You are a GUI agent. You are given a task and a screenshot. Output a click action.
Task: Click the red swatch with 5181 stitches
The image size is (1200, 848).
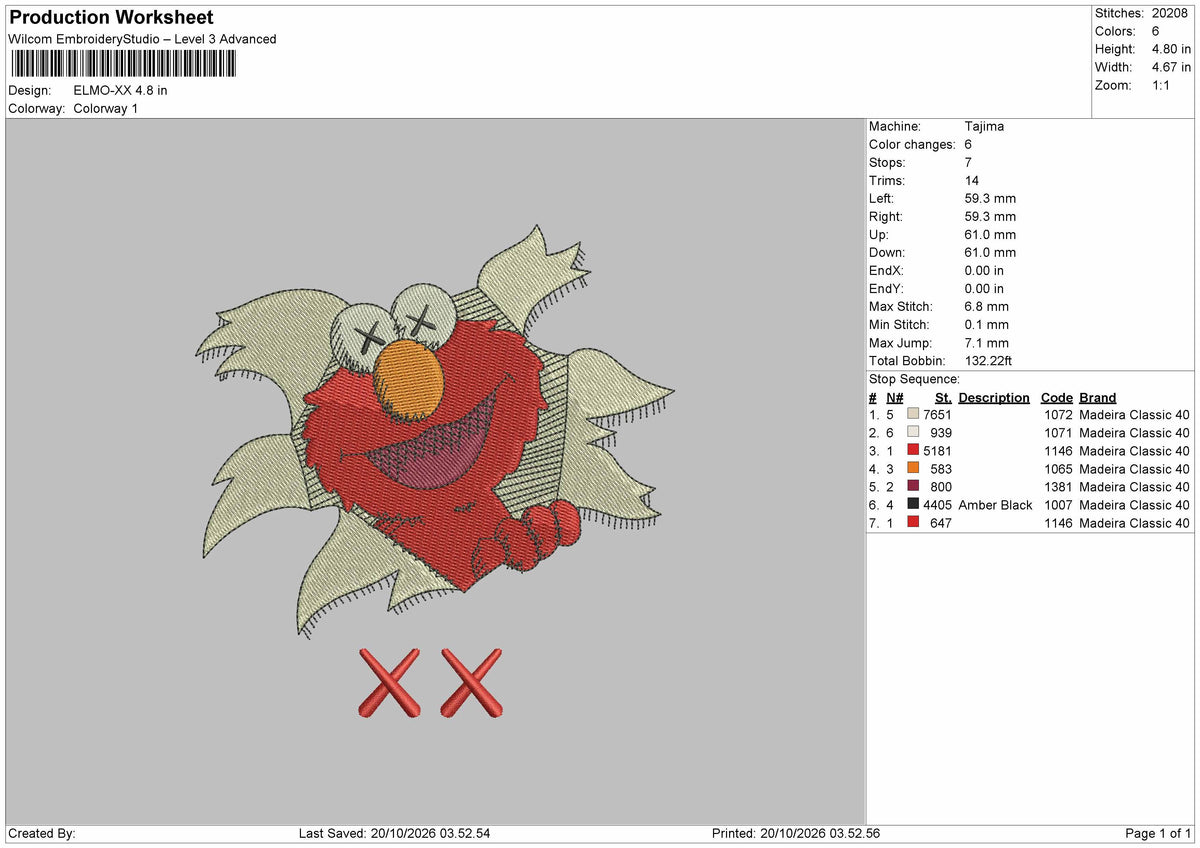point(913,451)
